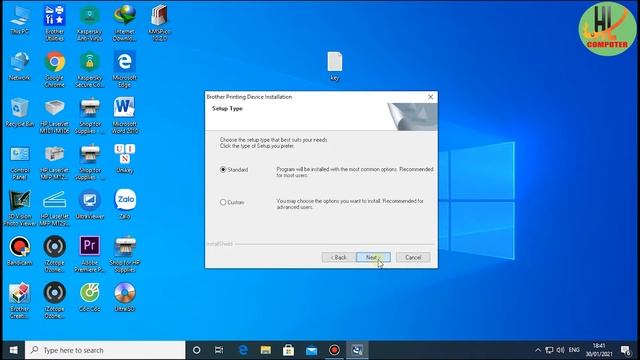640x360 pixels.
Task: Open This PC desktop icon
Action: 20,20
